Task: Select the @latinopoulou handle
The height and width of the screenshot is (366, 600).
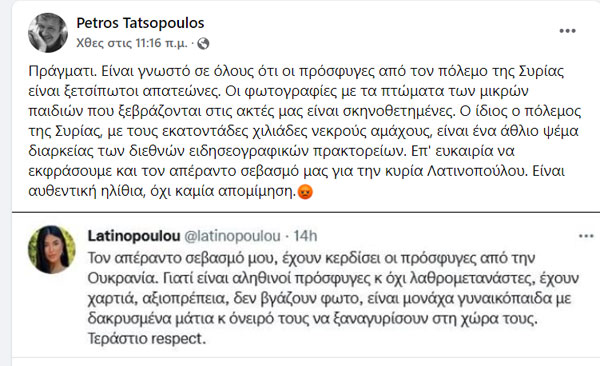Action: coord(232,236)
